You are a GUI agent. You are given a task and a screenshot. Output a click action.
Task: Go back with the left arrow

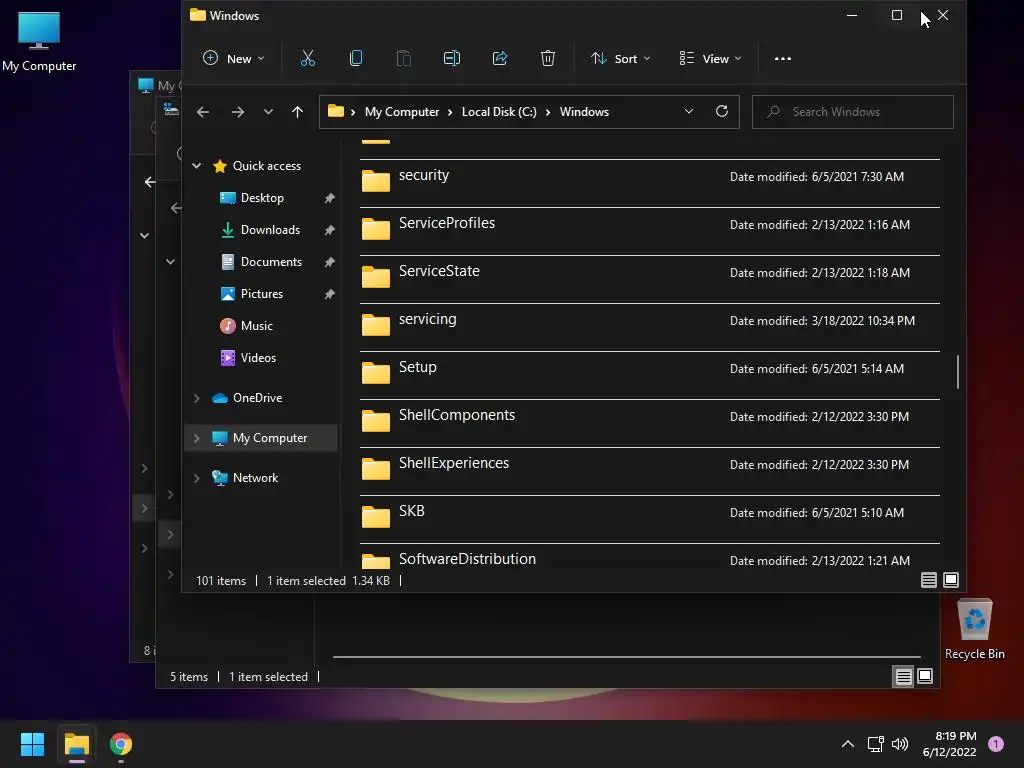[x=203, y=112]
